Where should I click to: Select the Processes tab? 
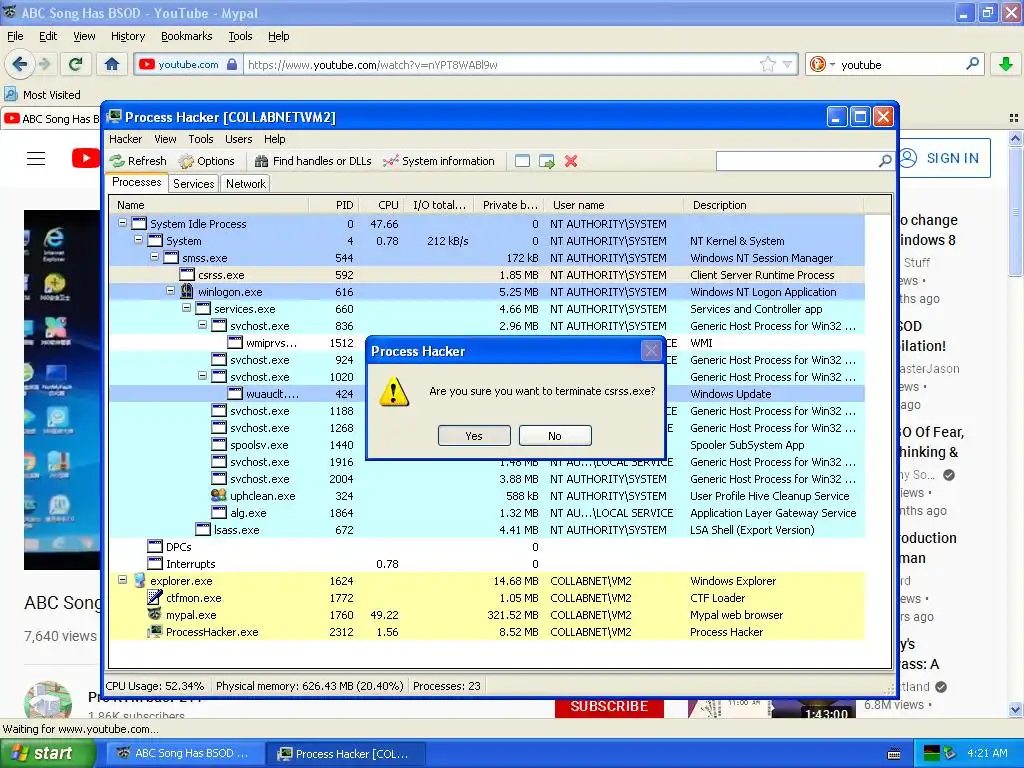point(136,182)
